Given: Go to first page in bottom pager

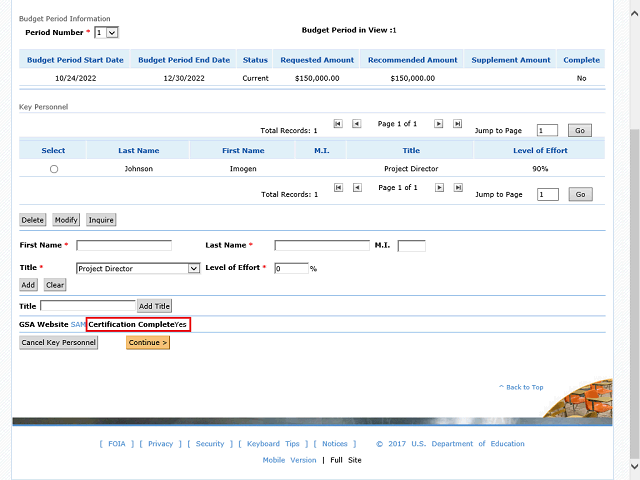Looking at the screenshot, I should pos(338,187).
